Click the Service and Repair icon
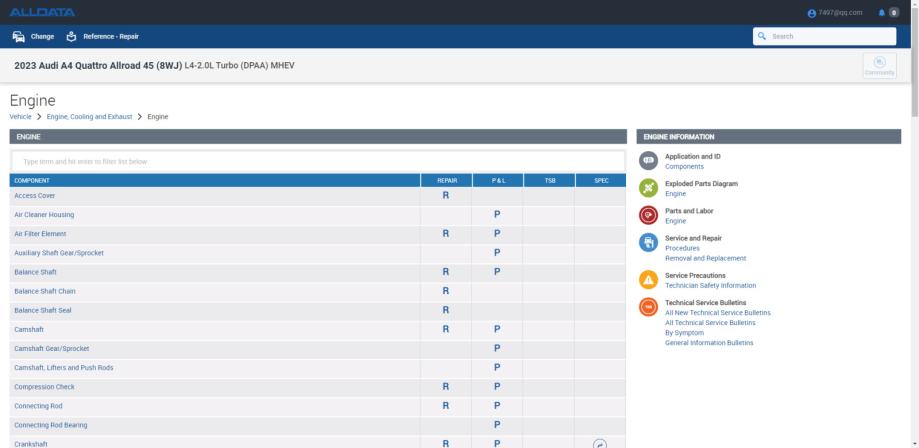The image size is (919, 448). [x=648, y=242]
